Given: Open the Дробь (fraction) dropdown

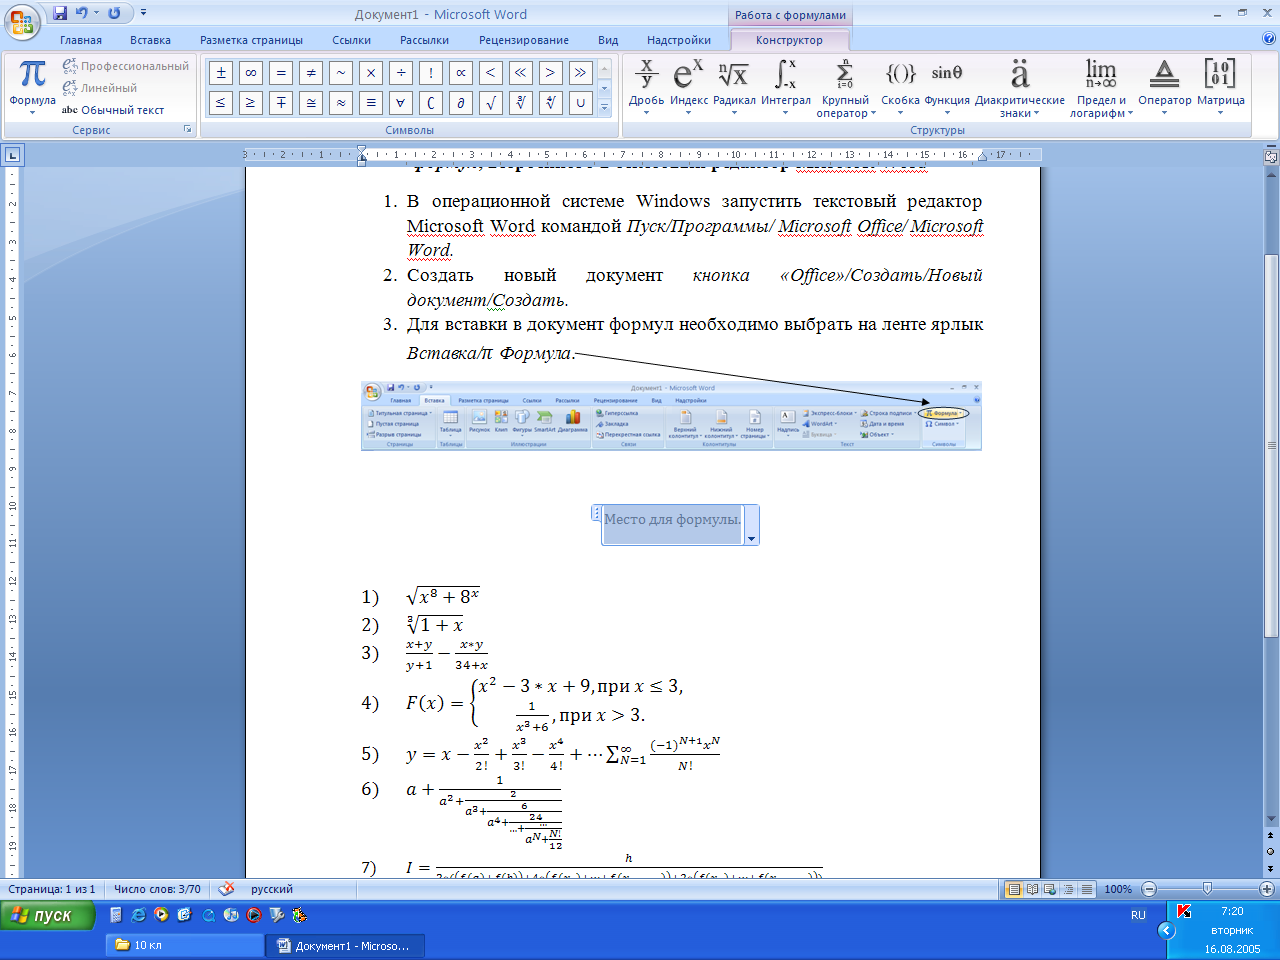Looking at the screenshot, I should click(x=646, y=87).
